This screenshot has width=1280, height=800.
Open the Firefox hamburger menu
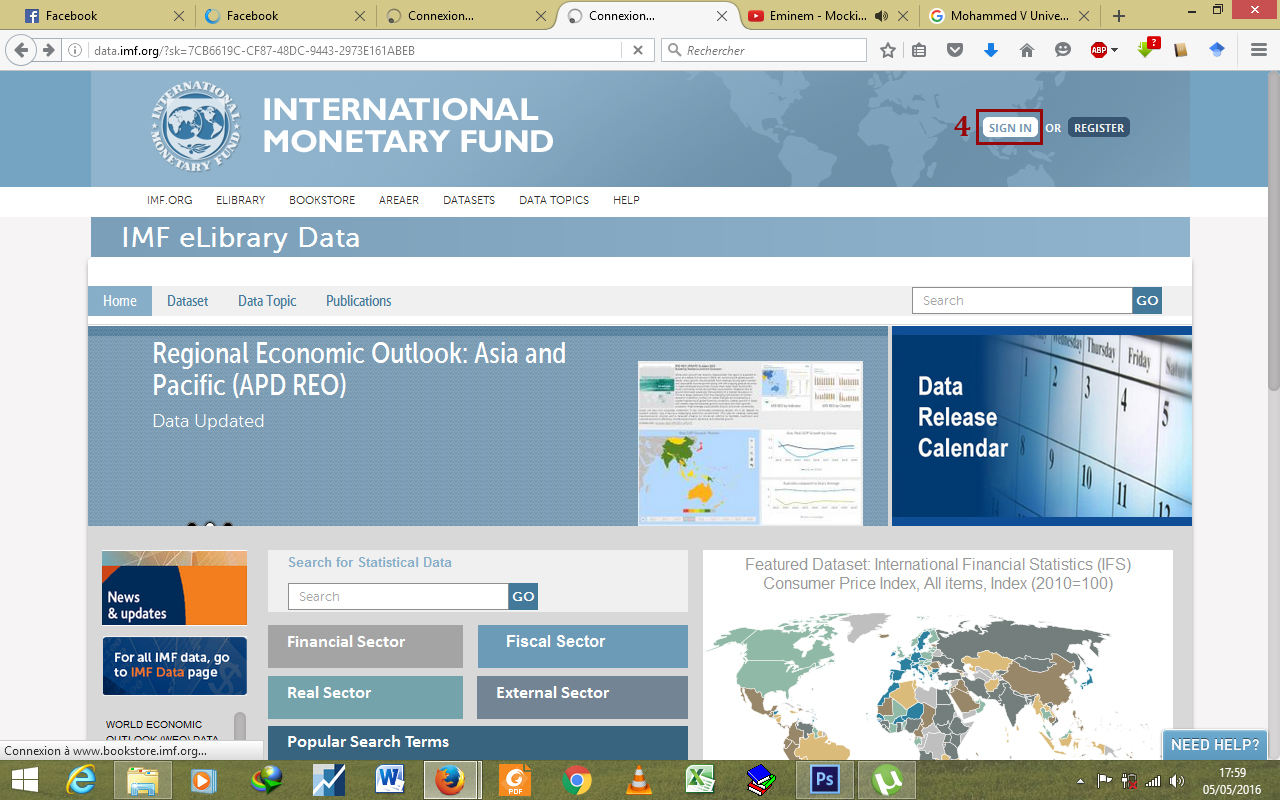coord(1259,50)
